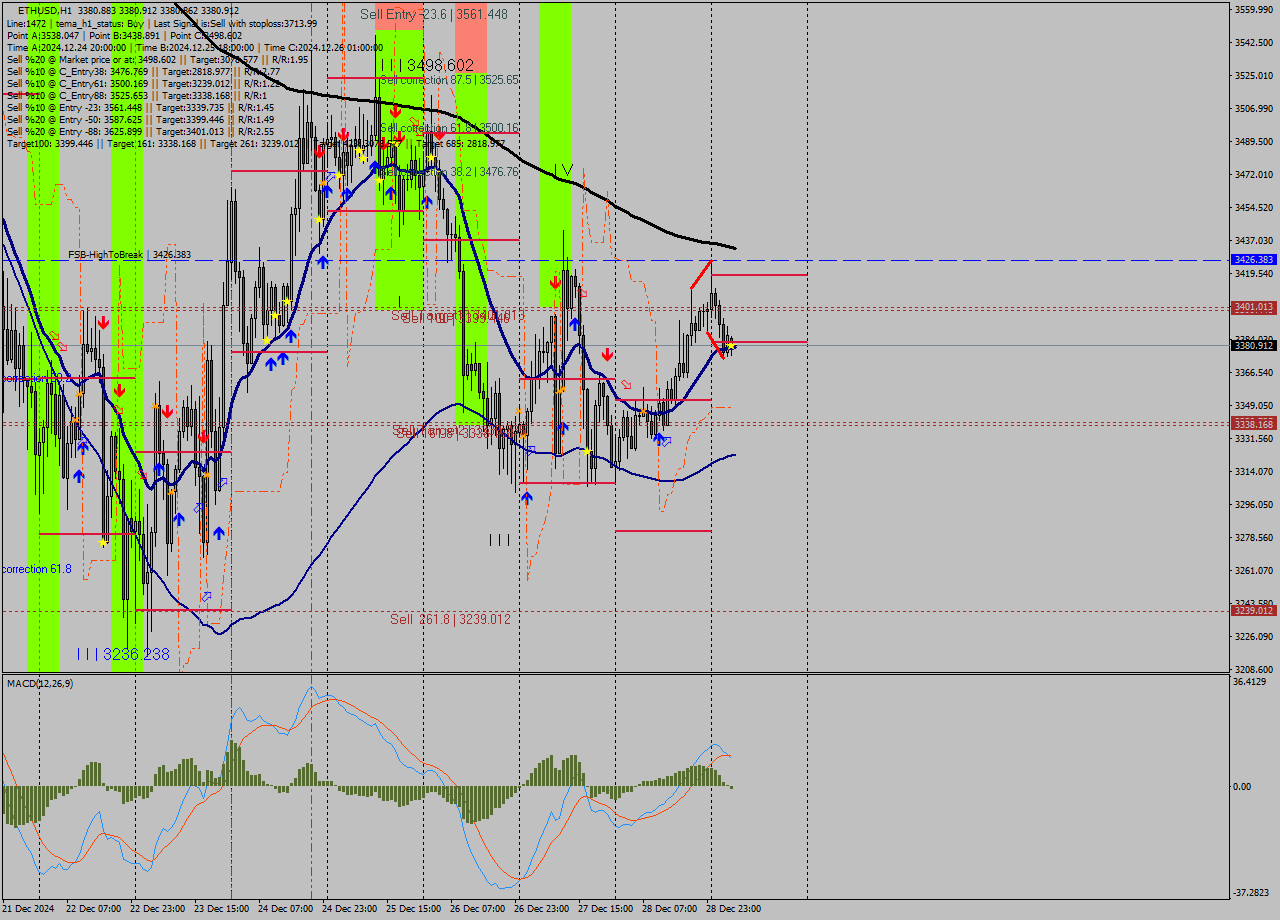Screen dimensions: 1280x920
Task: Click the '28 Dec 07:00' time label
Action: point(670,909)
